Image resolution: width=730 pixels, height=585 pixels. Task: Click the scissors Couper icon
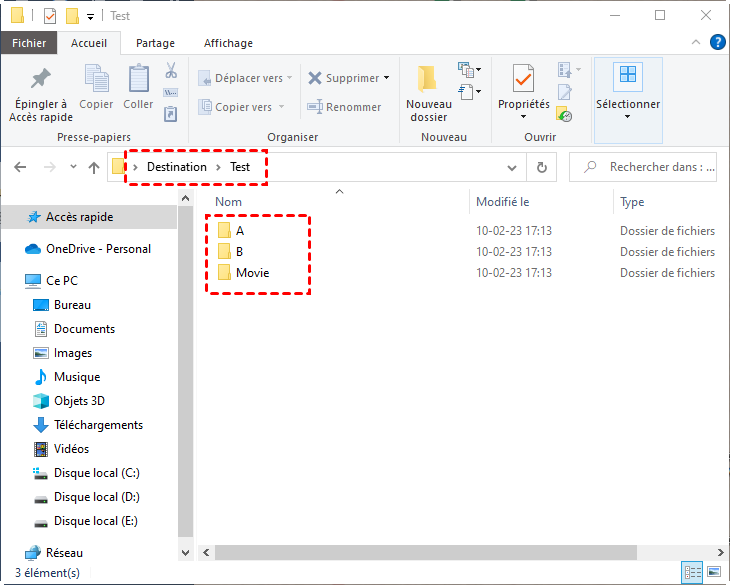[171, 70]
